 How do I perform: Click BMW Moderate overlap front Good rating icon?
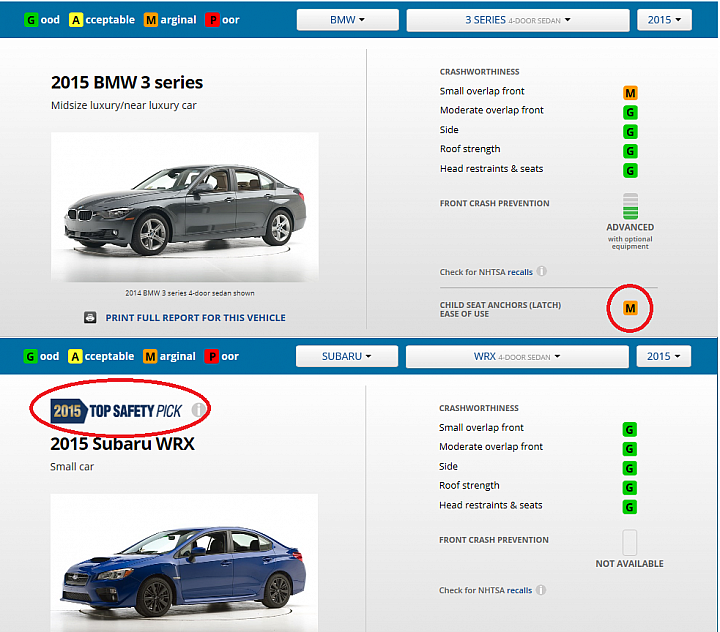[x=630, y=113]
